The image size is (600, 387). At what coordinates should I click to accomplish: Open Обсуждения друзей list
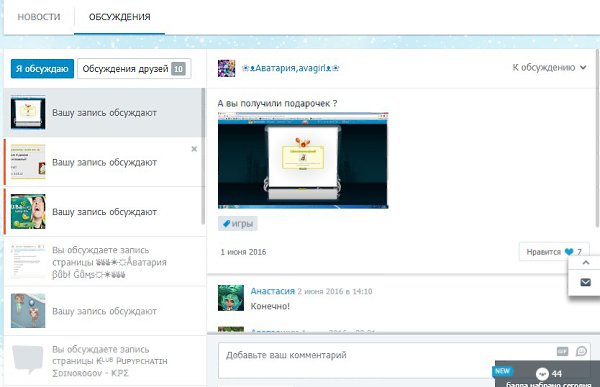[134, 69]
